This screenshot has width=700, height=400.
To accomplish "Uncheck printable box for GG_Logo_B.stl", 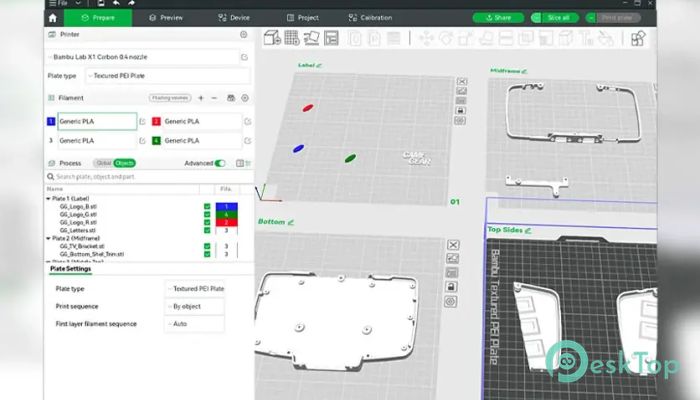I will (207, 207).
